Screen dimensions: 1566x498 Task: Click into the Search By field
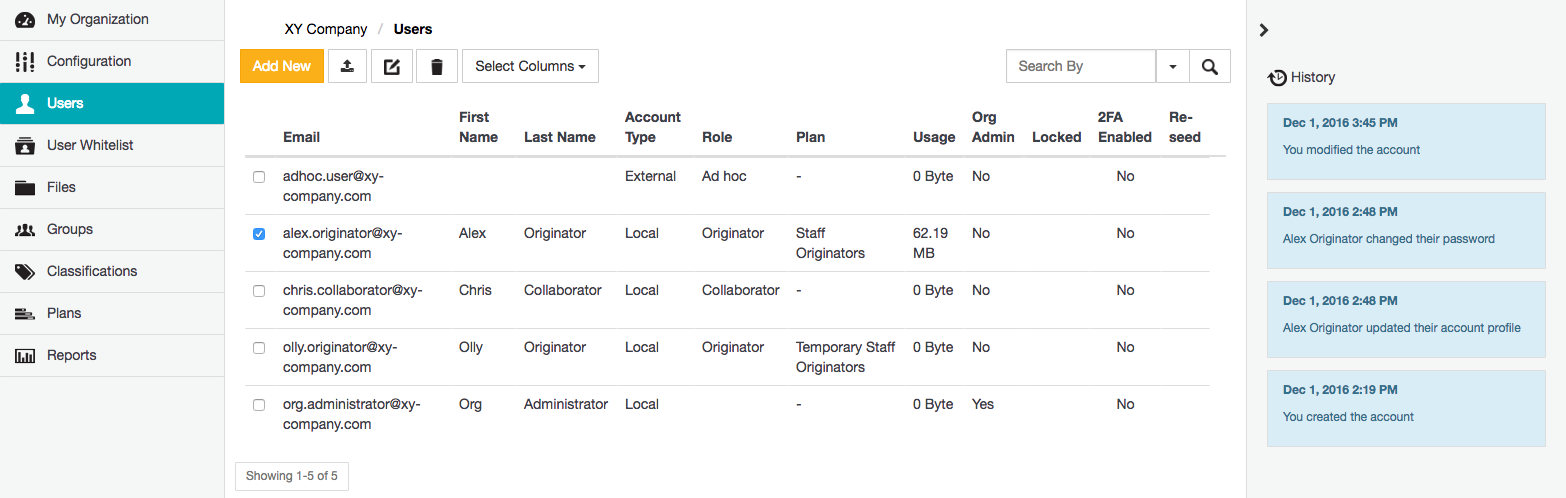click(x=1080, y=66)
